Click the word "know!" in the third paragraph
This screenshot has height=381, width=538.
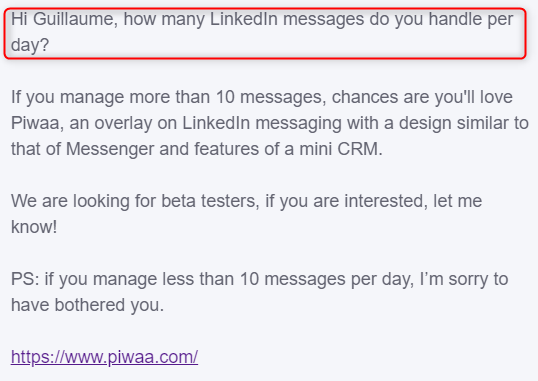coord(34,227)
